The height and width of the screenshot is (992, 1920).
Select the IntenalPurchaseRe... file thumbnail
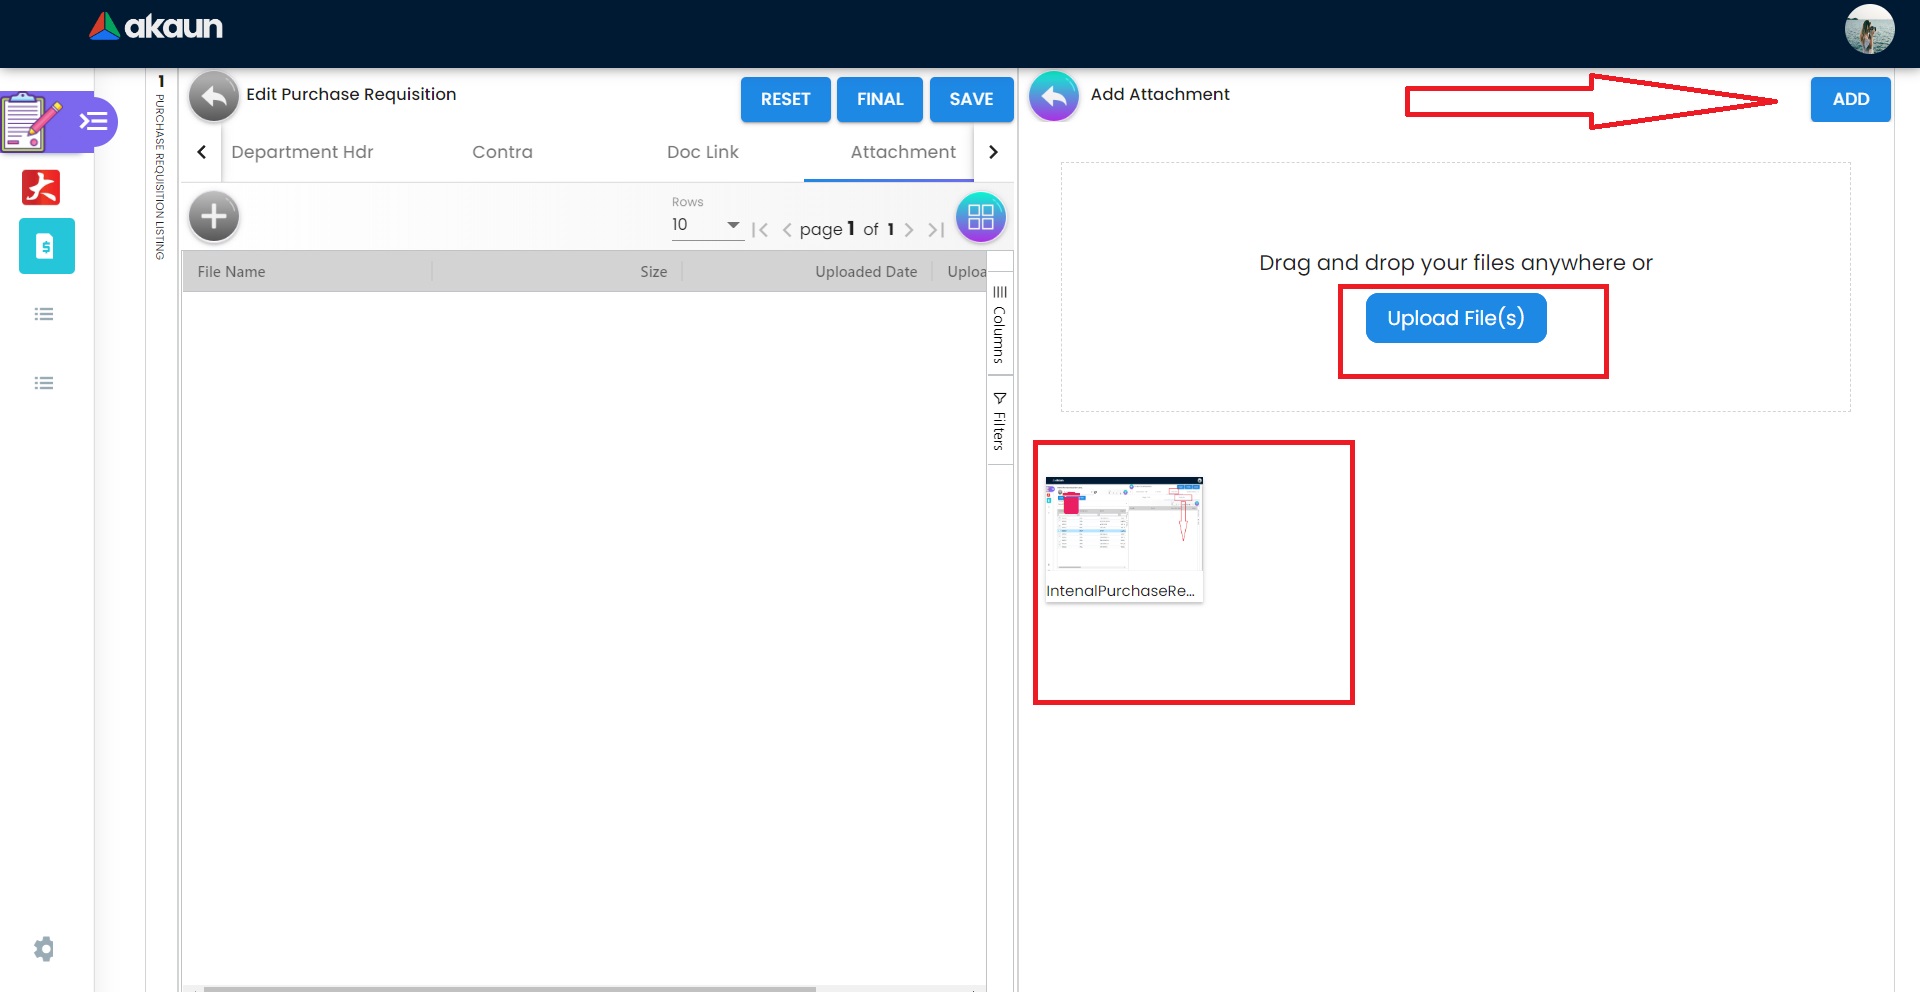(1124, 539)
